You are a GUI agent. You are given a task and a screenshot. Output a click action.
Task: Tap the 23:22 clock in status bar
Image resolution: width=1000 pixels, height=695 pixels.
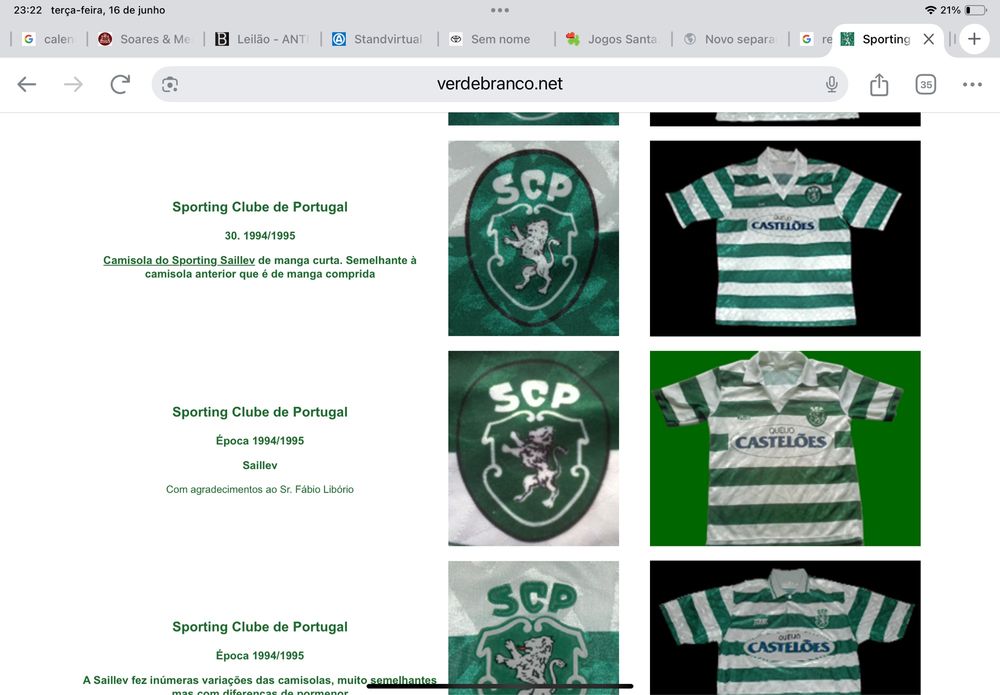pyautogui.click(x=27, y=10)
